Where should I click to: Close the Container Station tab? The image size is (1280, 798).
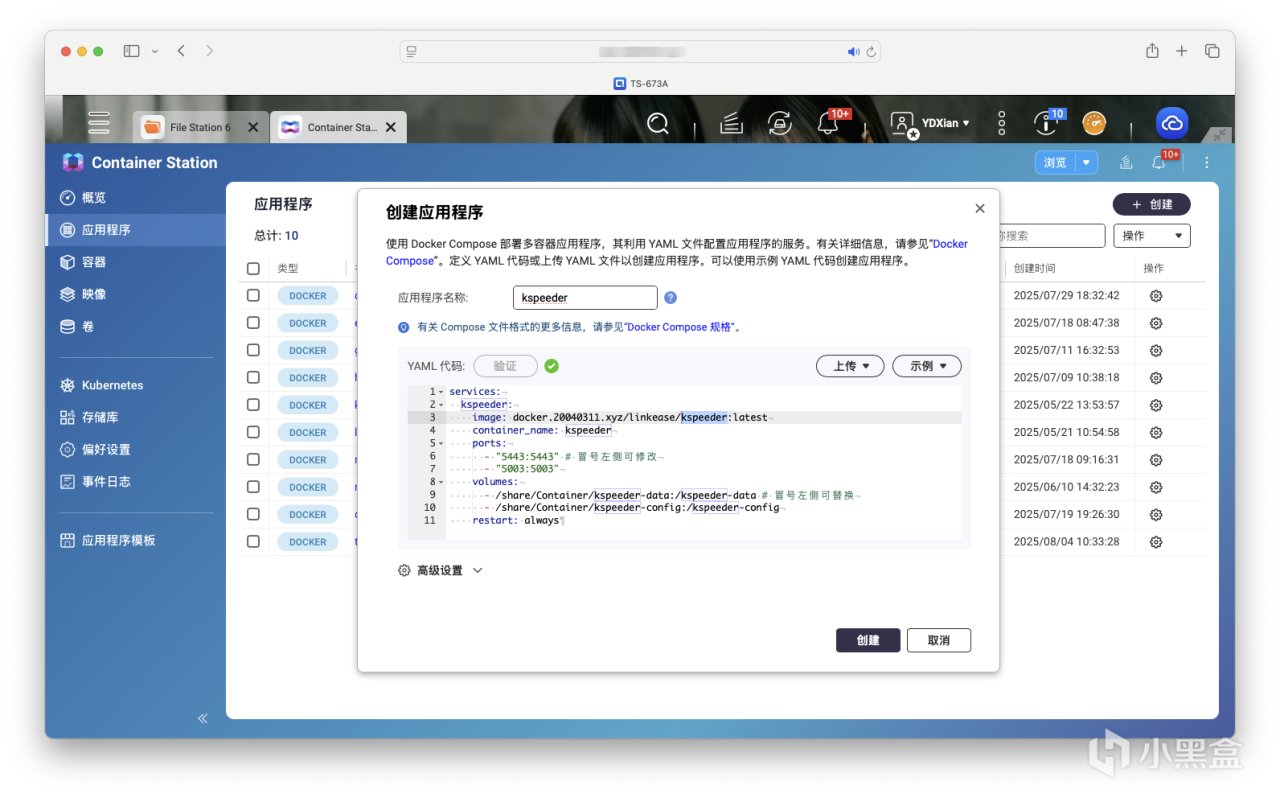pyautogui.click(x=390, y=127)
